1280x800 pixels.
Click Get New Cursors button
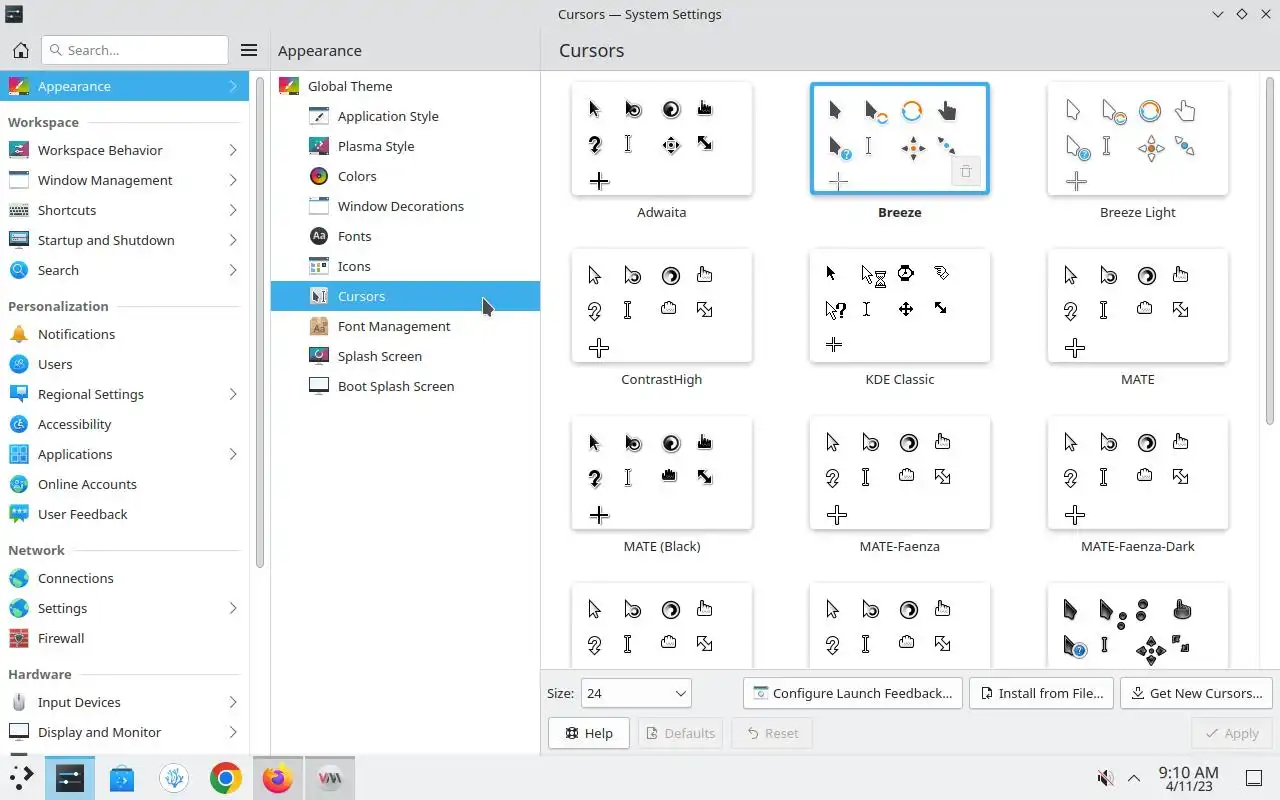click(x=1196, y=693)
